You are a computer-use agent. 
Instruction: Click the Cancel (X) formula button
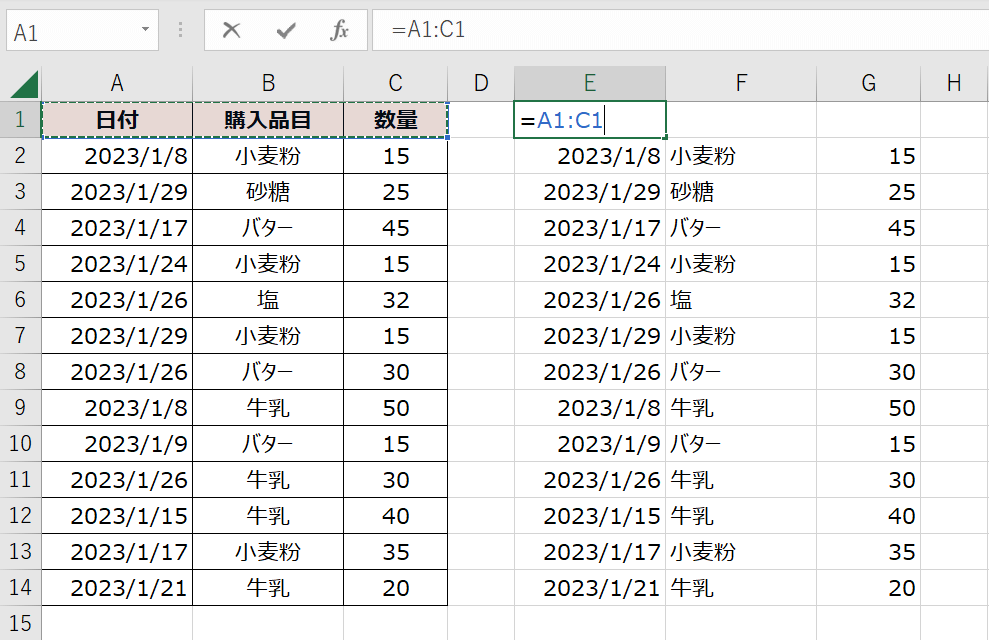[232, 30]
